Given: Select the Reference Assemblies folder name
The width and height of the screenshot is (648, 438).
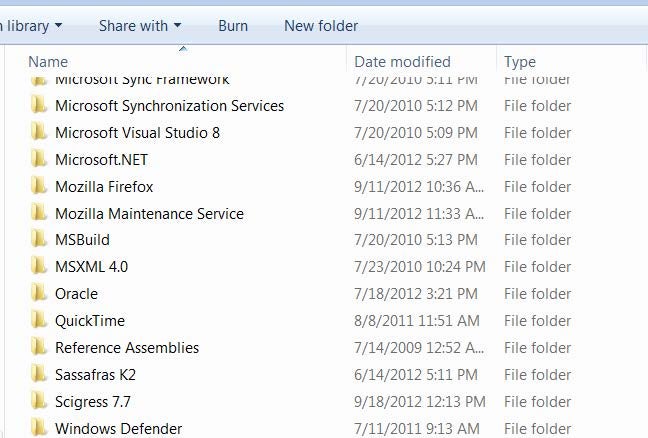Looking at the screenshot, I should pyautogui.click(x=127, y=348).
